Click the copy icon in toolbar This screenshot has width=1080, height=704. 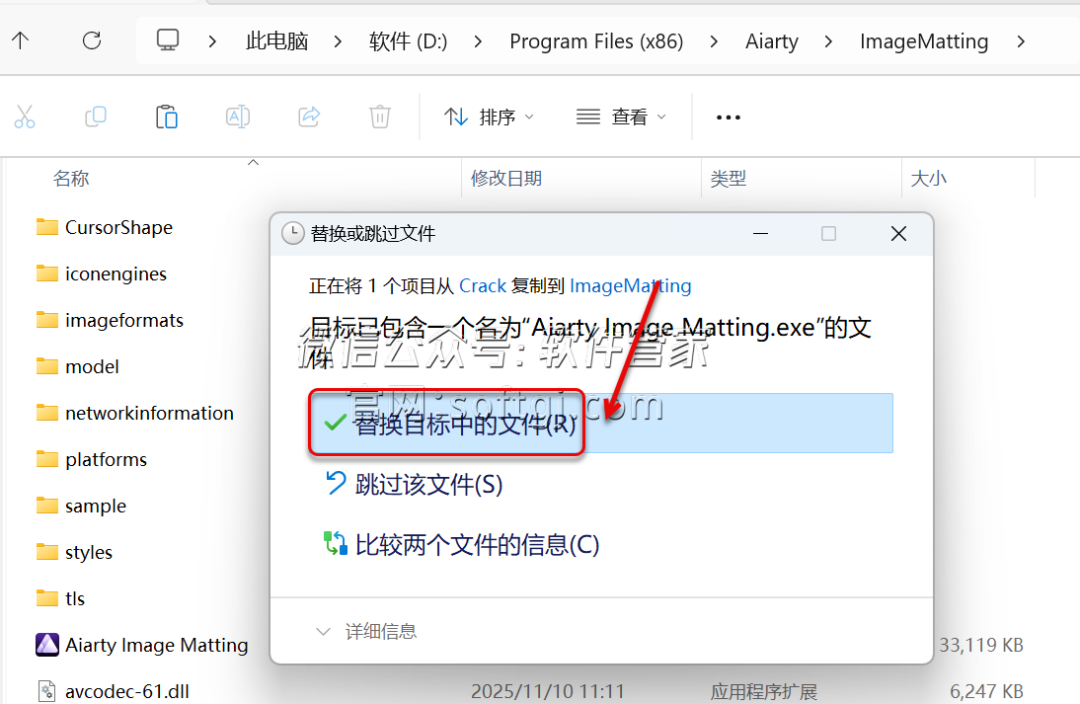[96, 117]
